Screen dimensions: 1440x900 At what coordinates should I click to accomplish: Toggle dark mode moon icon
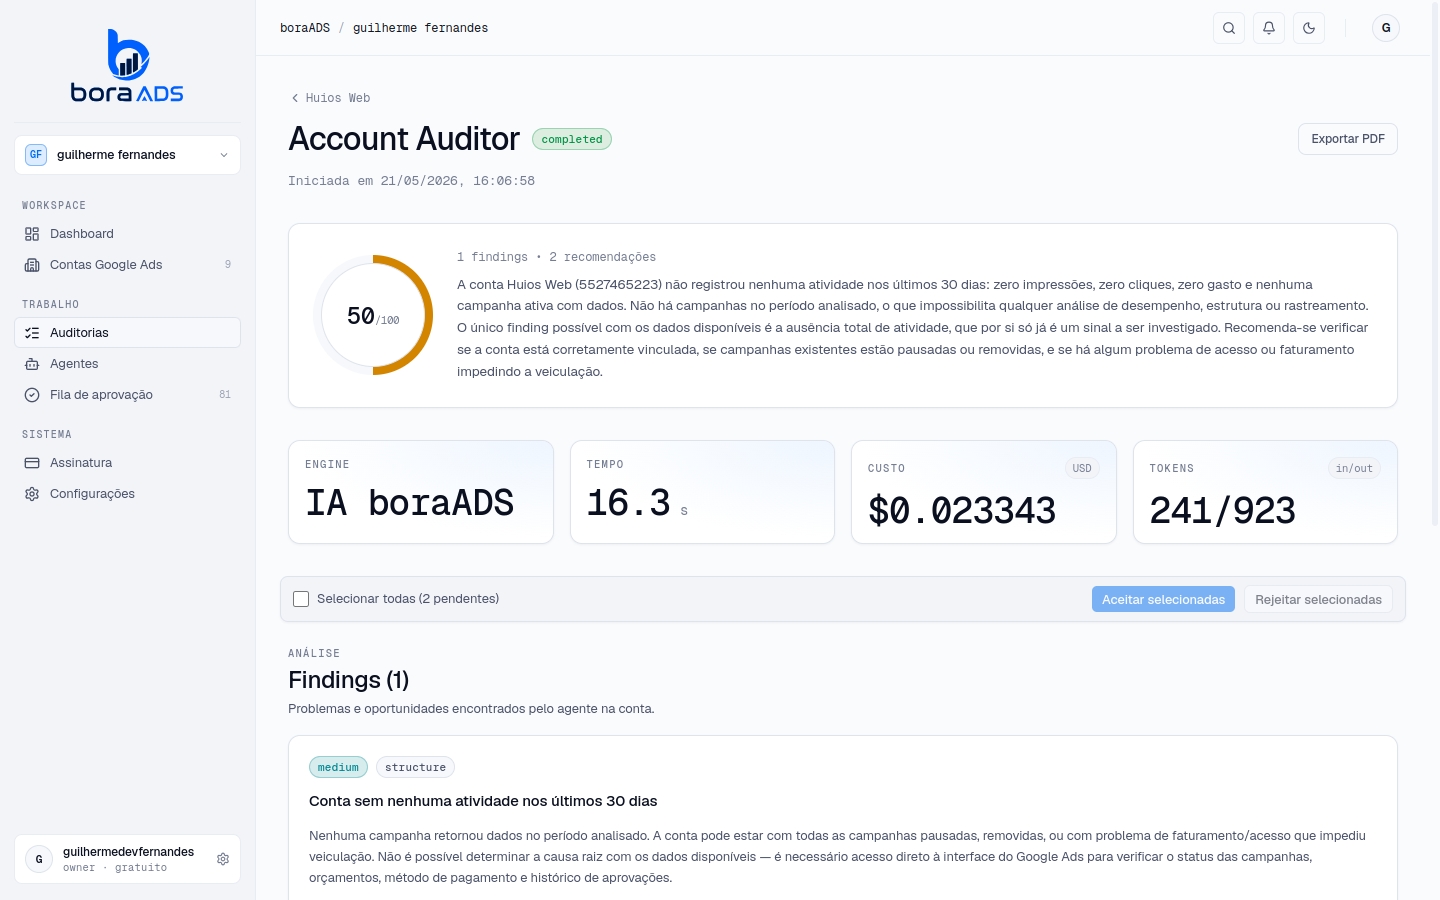tap(1309, 28)
